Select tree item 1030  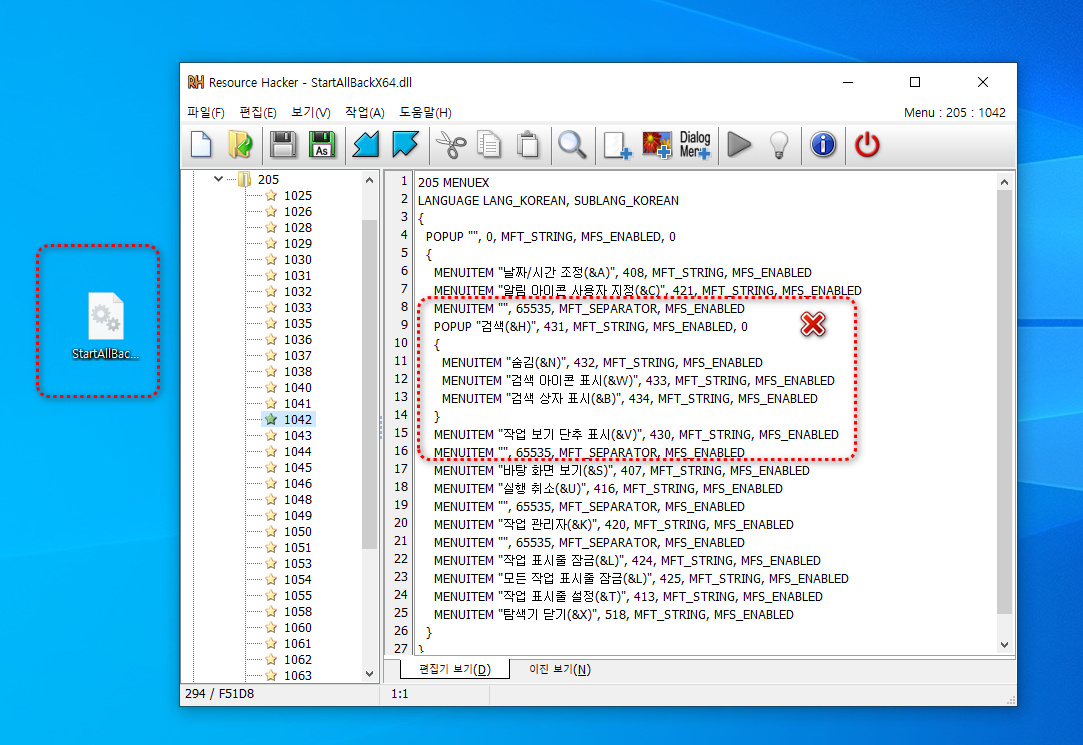pyautogui.click(x=298, y=260)
